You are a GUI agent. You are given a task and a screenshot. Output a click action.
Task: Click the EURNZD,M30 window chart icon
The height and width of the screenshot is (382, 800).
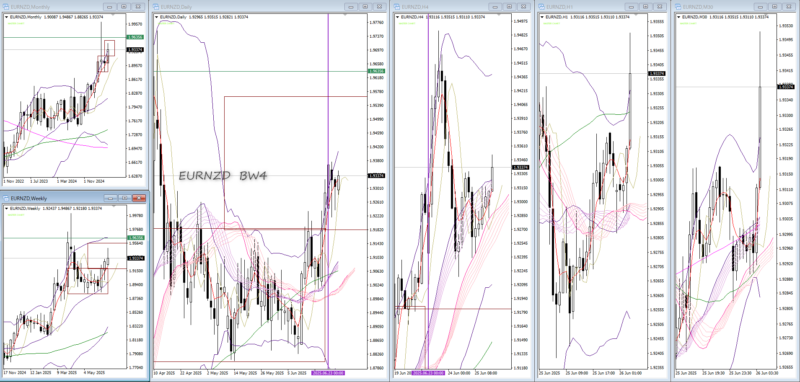click(x=678, y=7)
